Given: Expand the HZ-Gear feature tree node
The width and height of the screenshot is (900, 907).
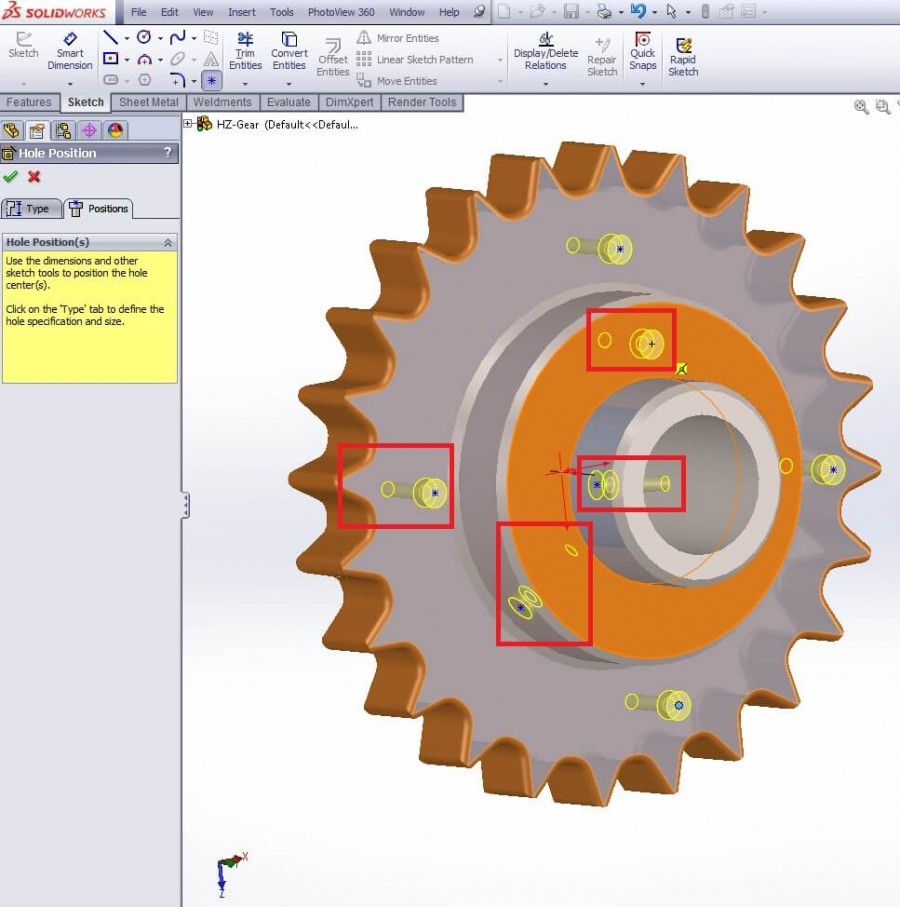Looking at the screenshot, I should [187, 124].
